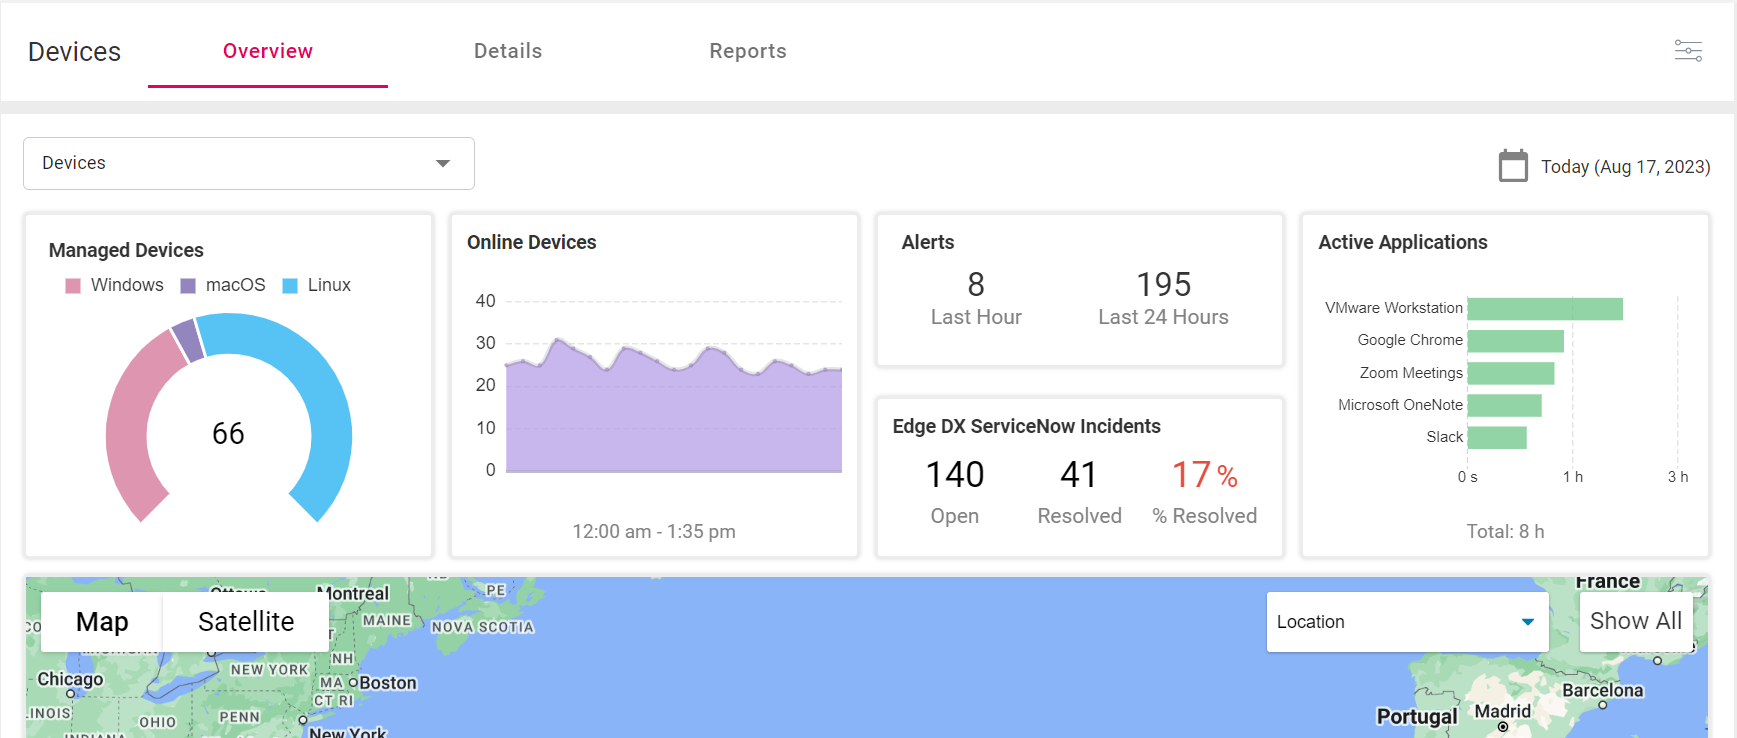Toggle the Windows legend in Managed Devices
The height and width of the screenshot is (738, 1737).
[115, 285]
